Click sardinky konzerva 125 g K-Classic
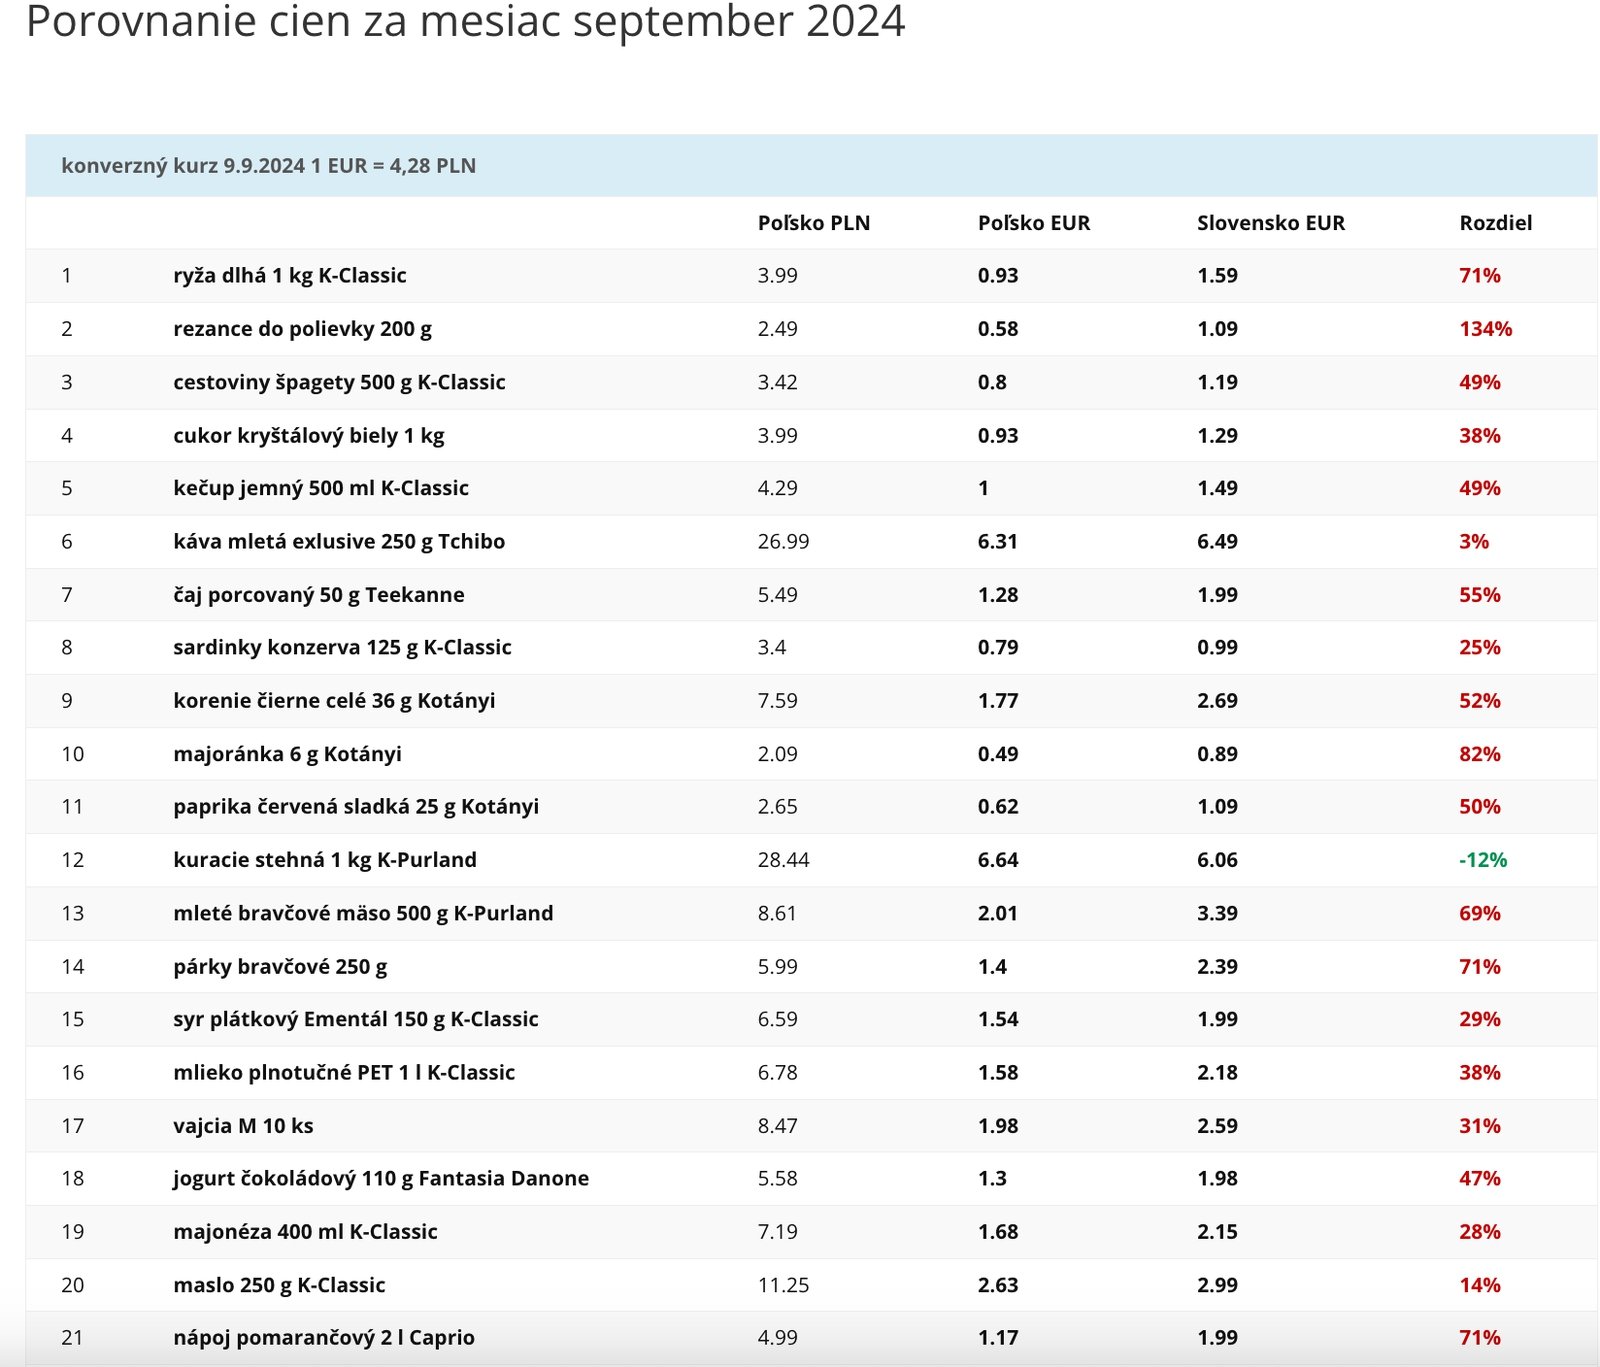This screenshot has width=1600, height=1367. pyautogui.click(x=342, y=647)
